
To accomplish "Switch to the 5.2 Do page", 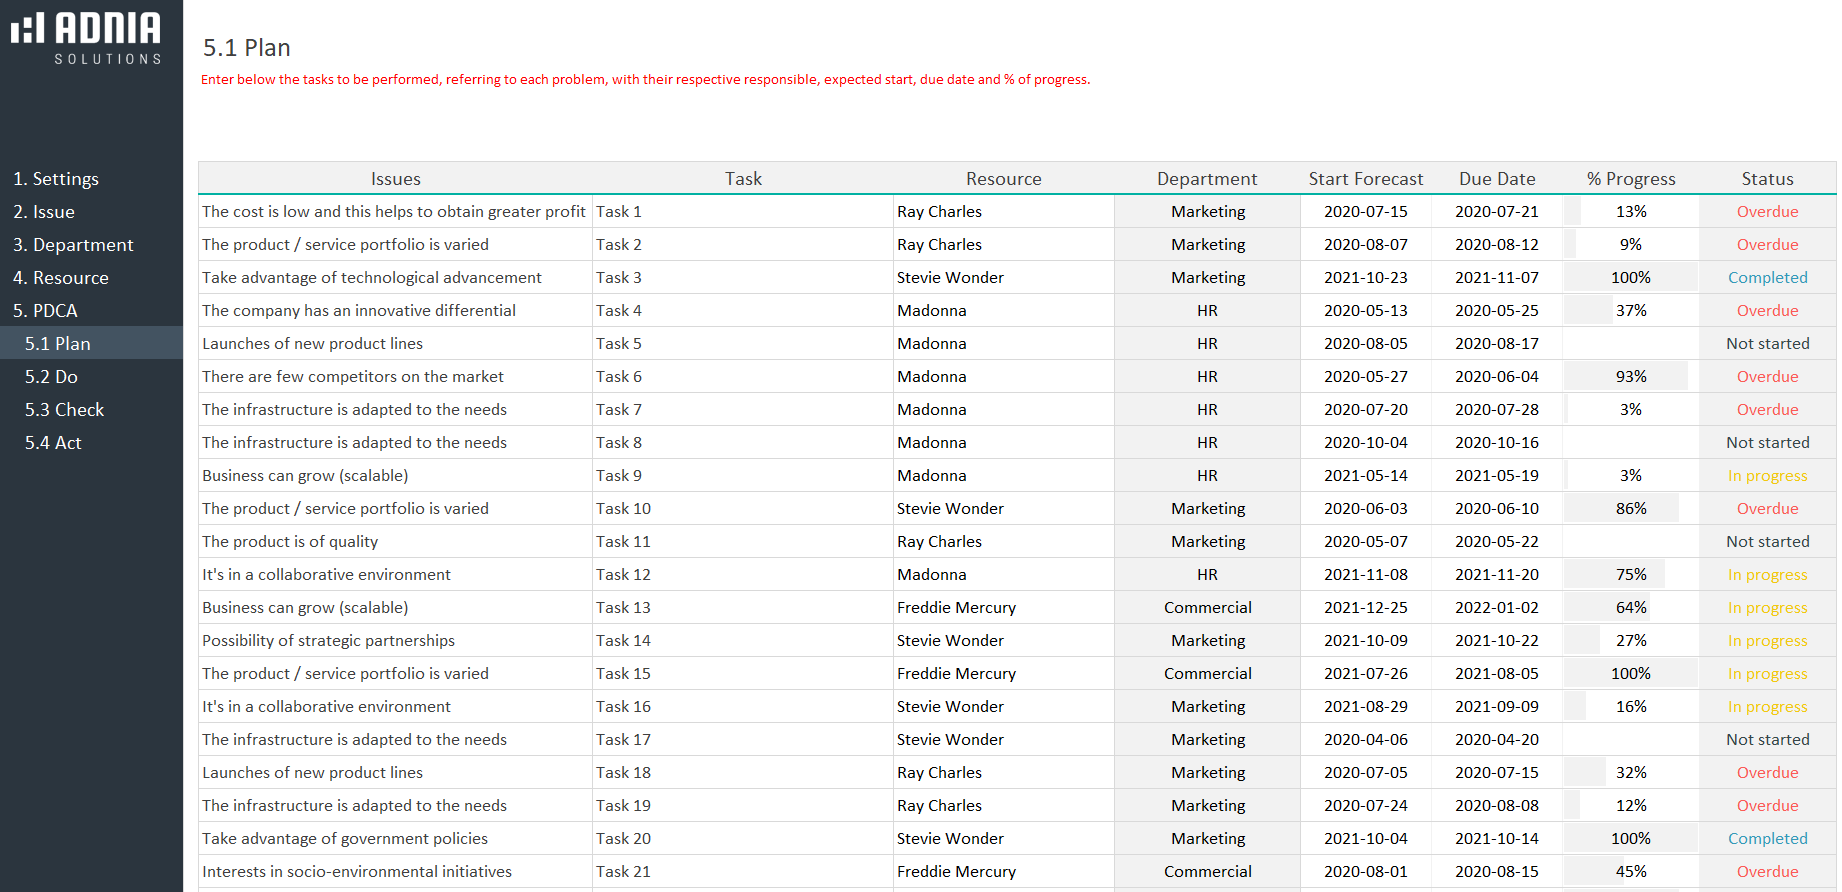I will [x=51, y=377].
